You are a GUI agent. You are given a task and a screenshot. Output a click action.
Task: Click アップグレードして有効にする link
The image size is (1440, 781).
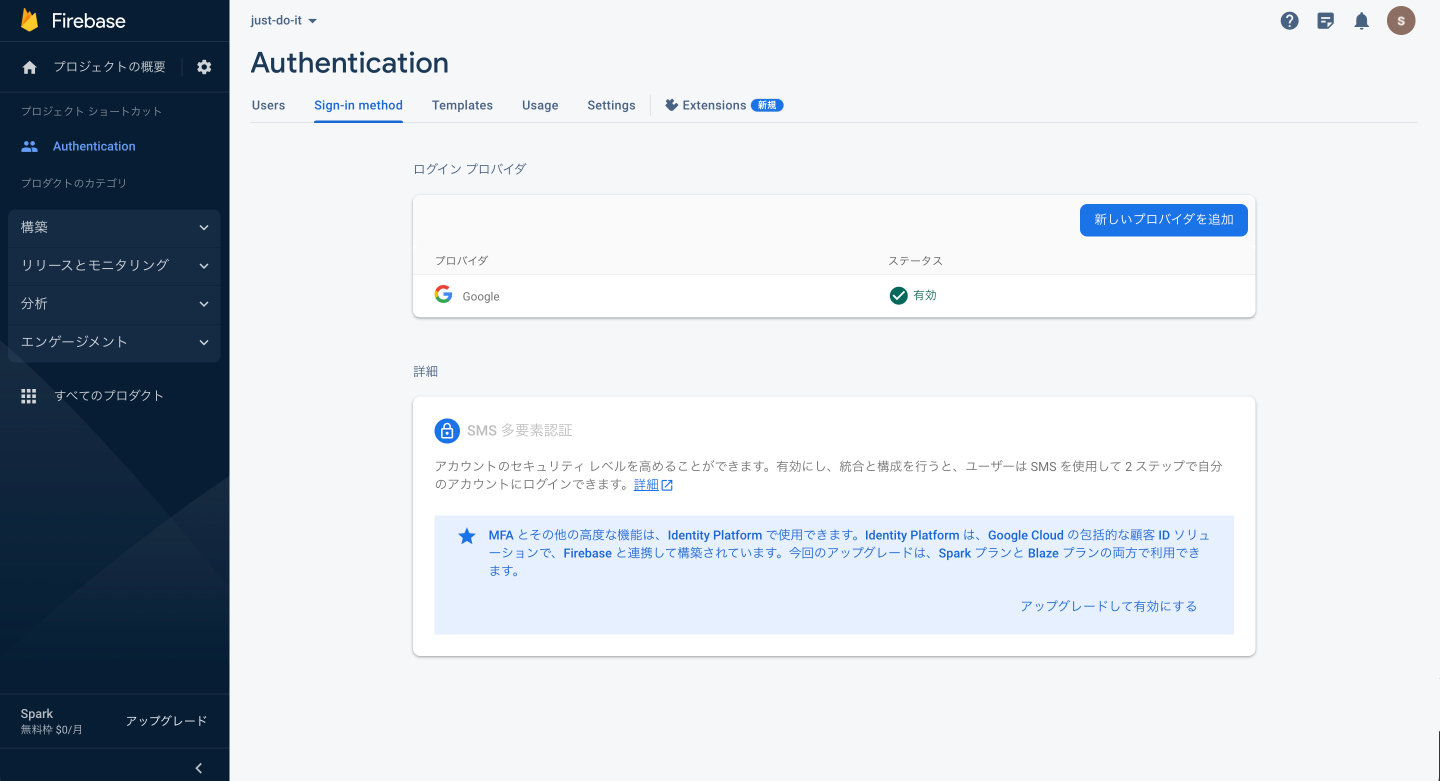pos(1108,606)
